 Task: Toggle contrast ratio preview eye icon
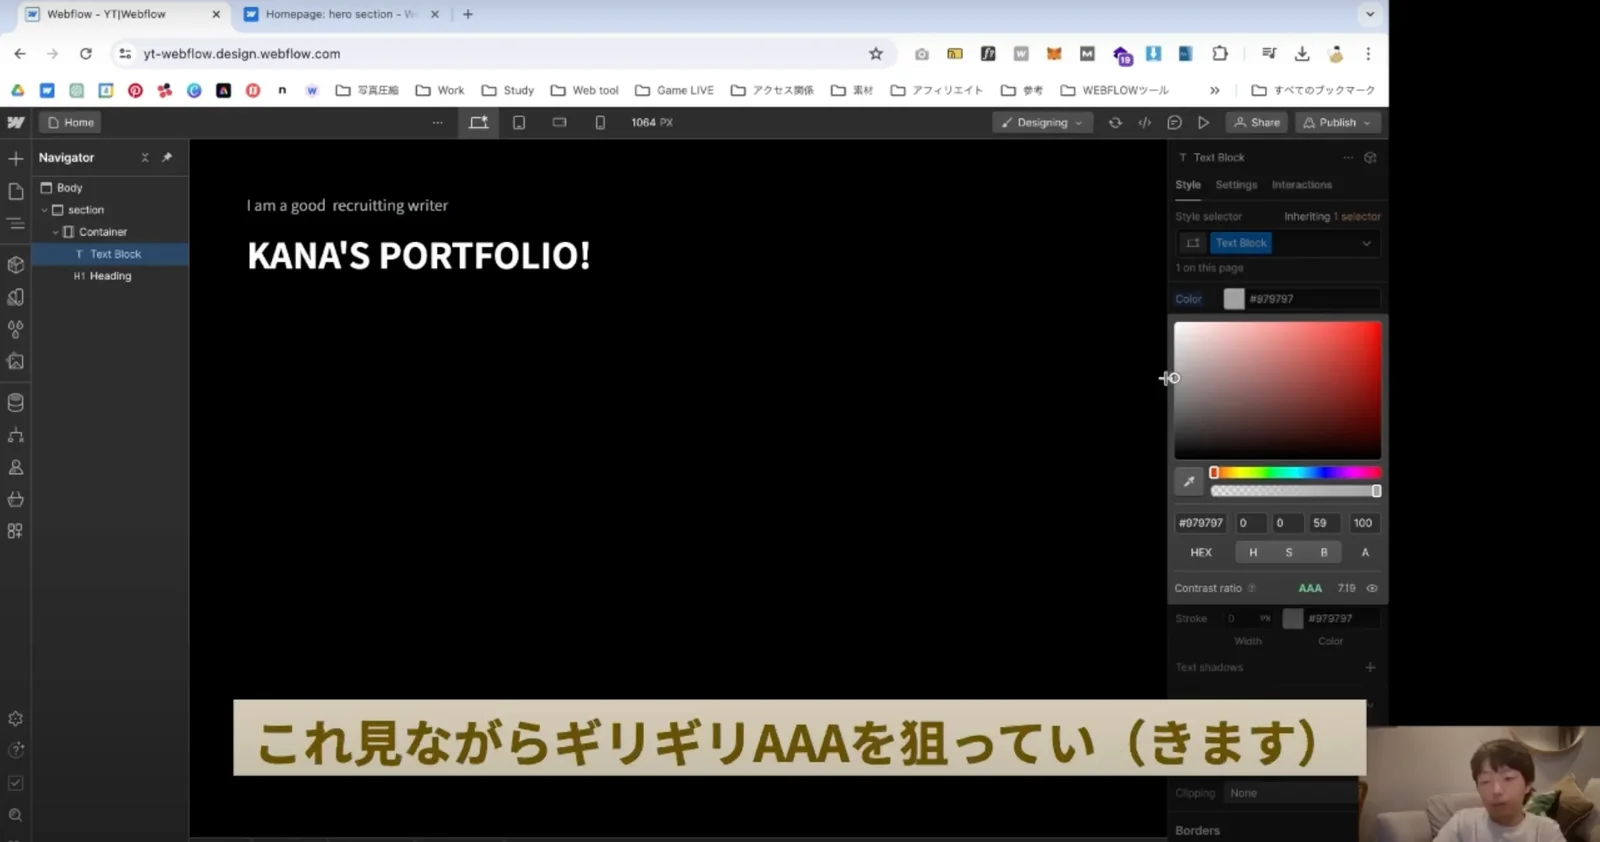(x=1372, y=588)
